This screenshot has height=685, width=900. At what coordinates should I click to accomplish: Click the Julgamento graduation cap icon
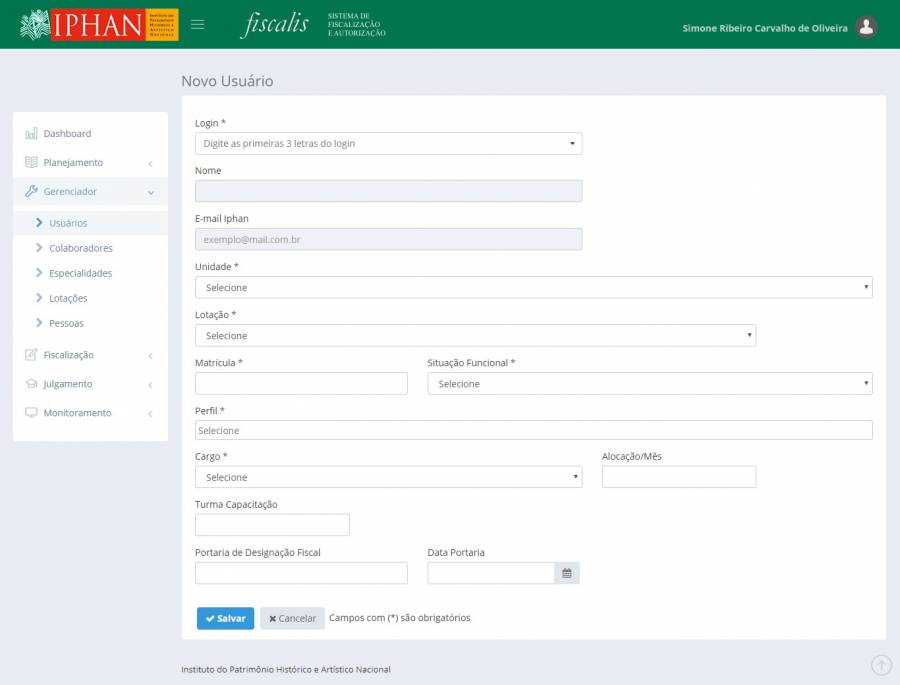31,384
